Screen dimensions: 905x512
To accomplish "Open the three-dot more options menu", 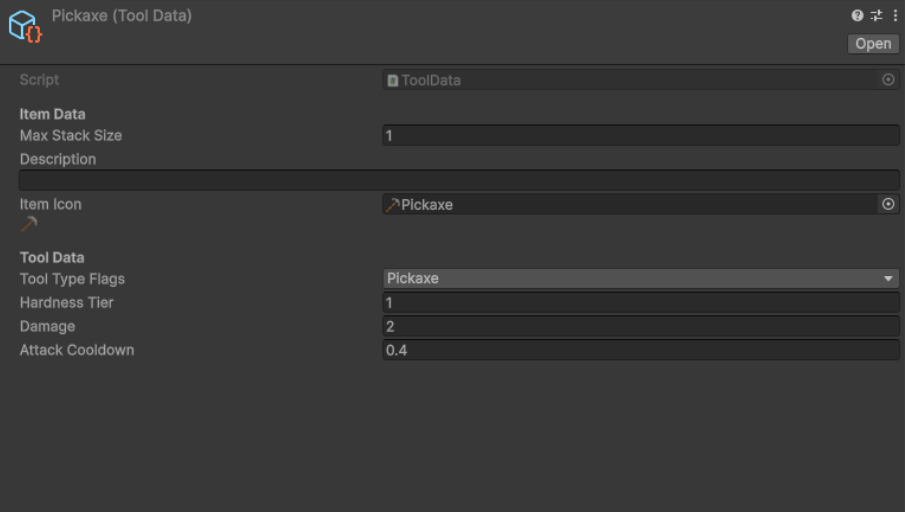I will click(895, 15).
